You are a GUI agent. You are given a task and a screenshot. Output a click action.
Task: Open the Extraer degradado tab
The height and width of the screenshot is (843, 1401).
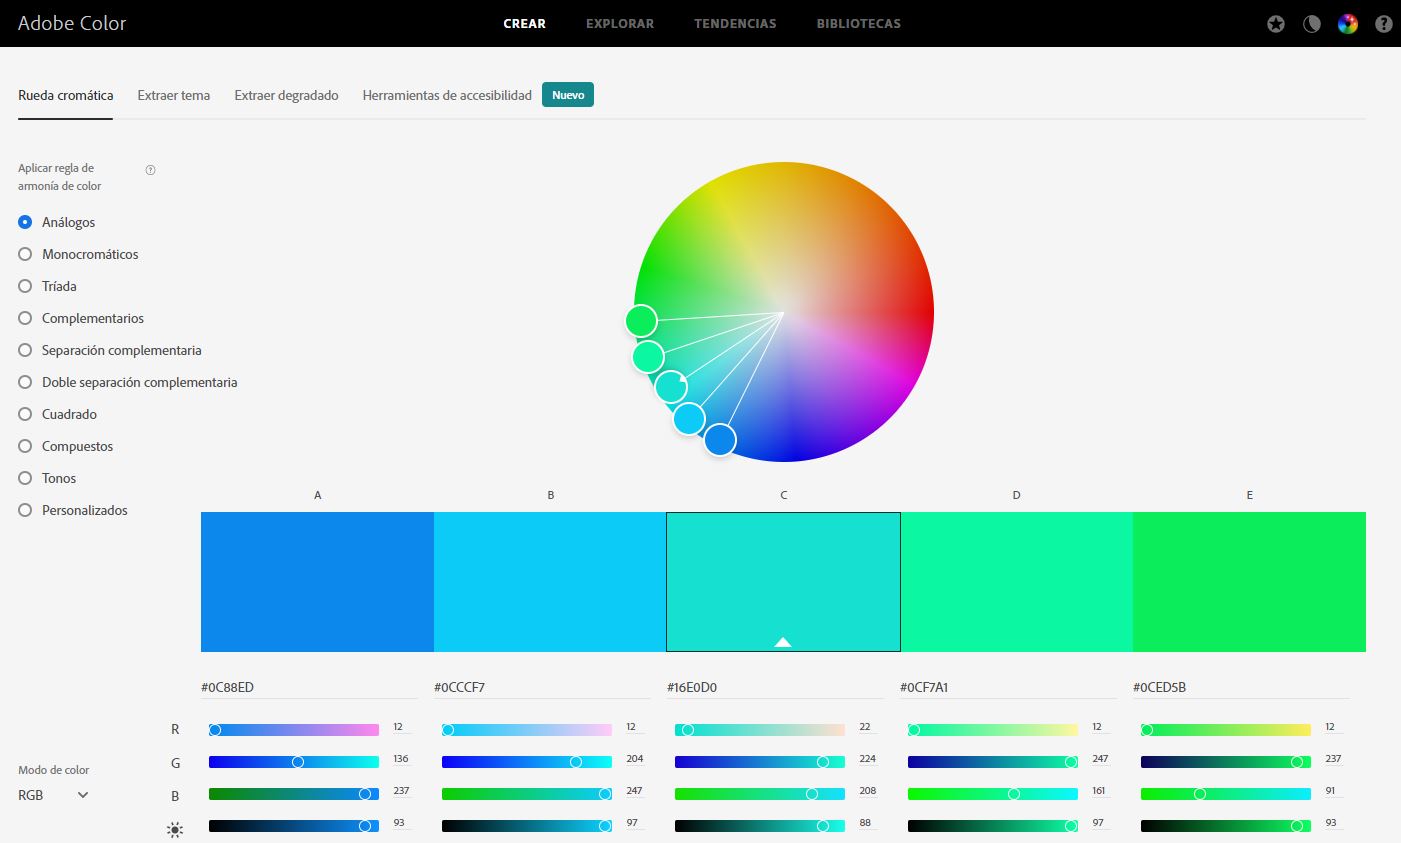pos(286,95)
